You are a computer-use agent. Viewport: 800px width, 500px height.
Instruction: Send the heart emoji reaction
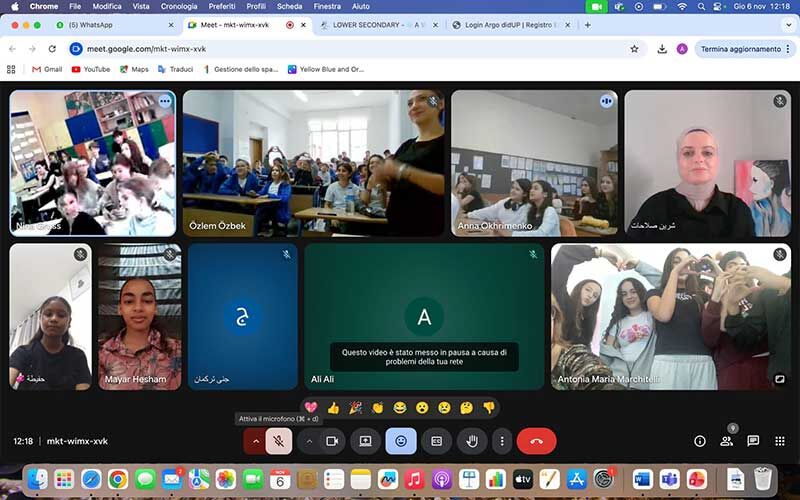(x=311, y=408)
